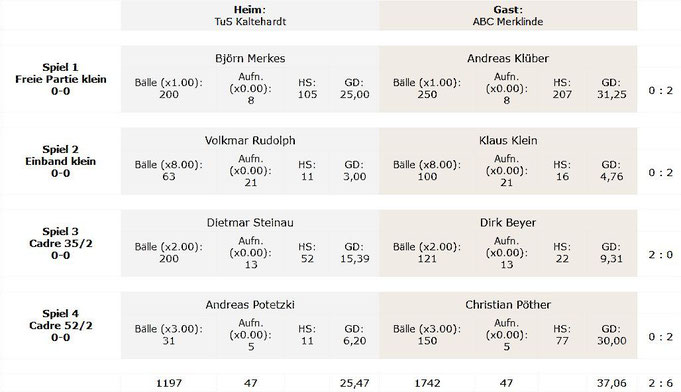Click Spiel 3 result 2 : 0
This screenshot has width=681, height=392.
661,255
